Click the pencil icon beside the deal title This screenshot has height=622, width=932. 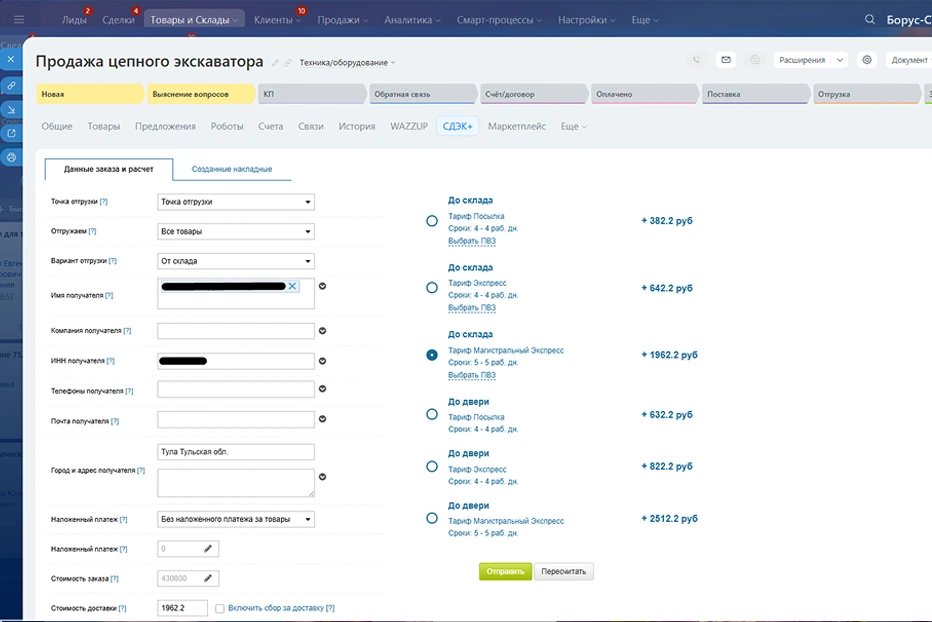(276, 63)
